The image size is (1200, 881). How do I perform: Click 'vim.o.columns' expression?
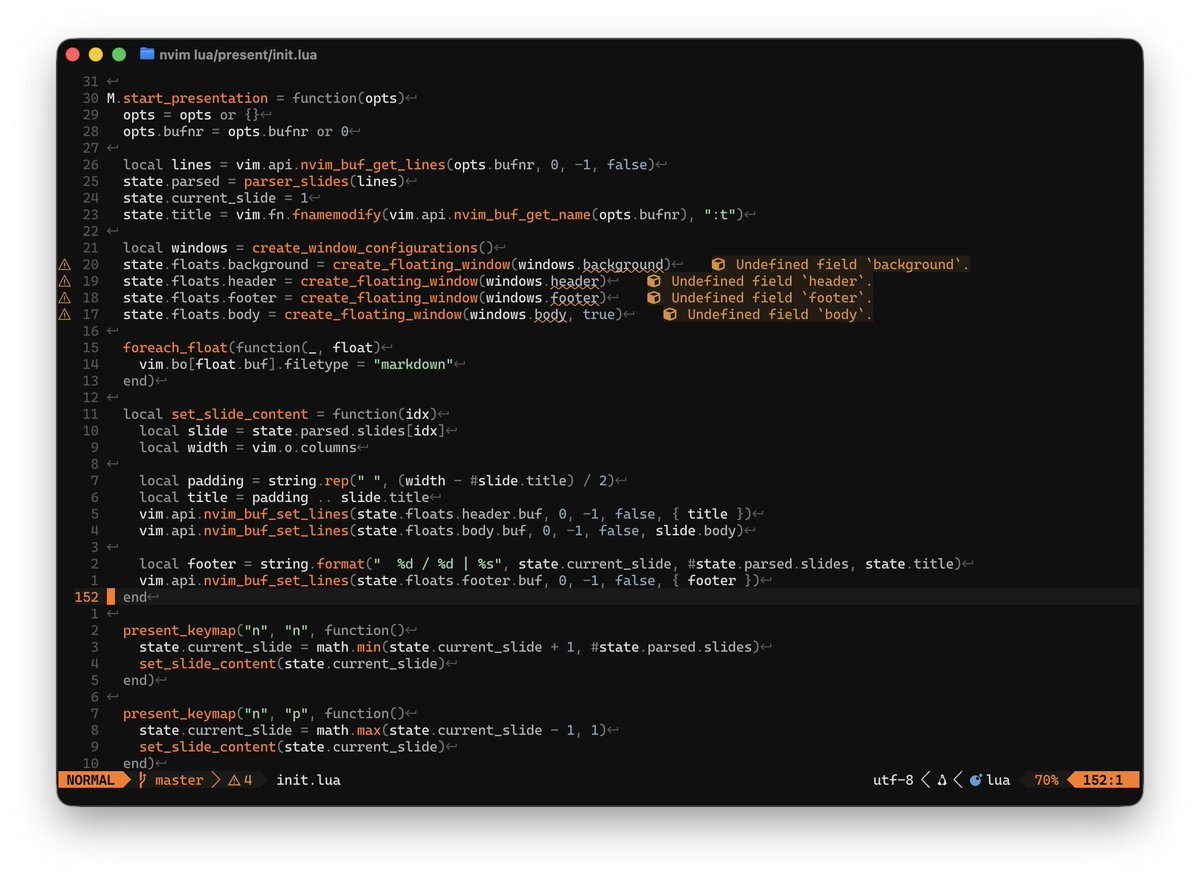304,447
